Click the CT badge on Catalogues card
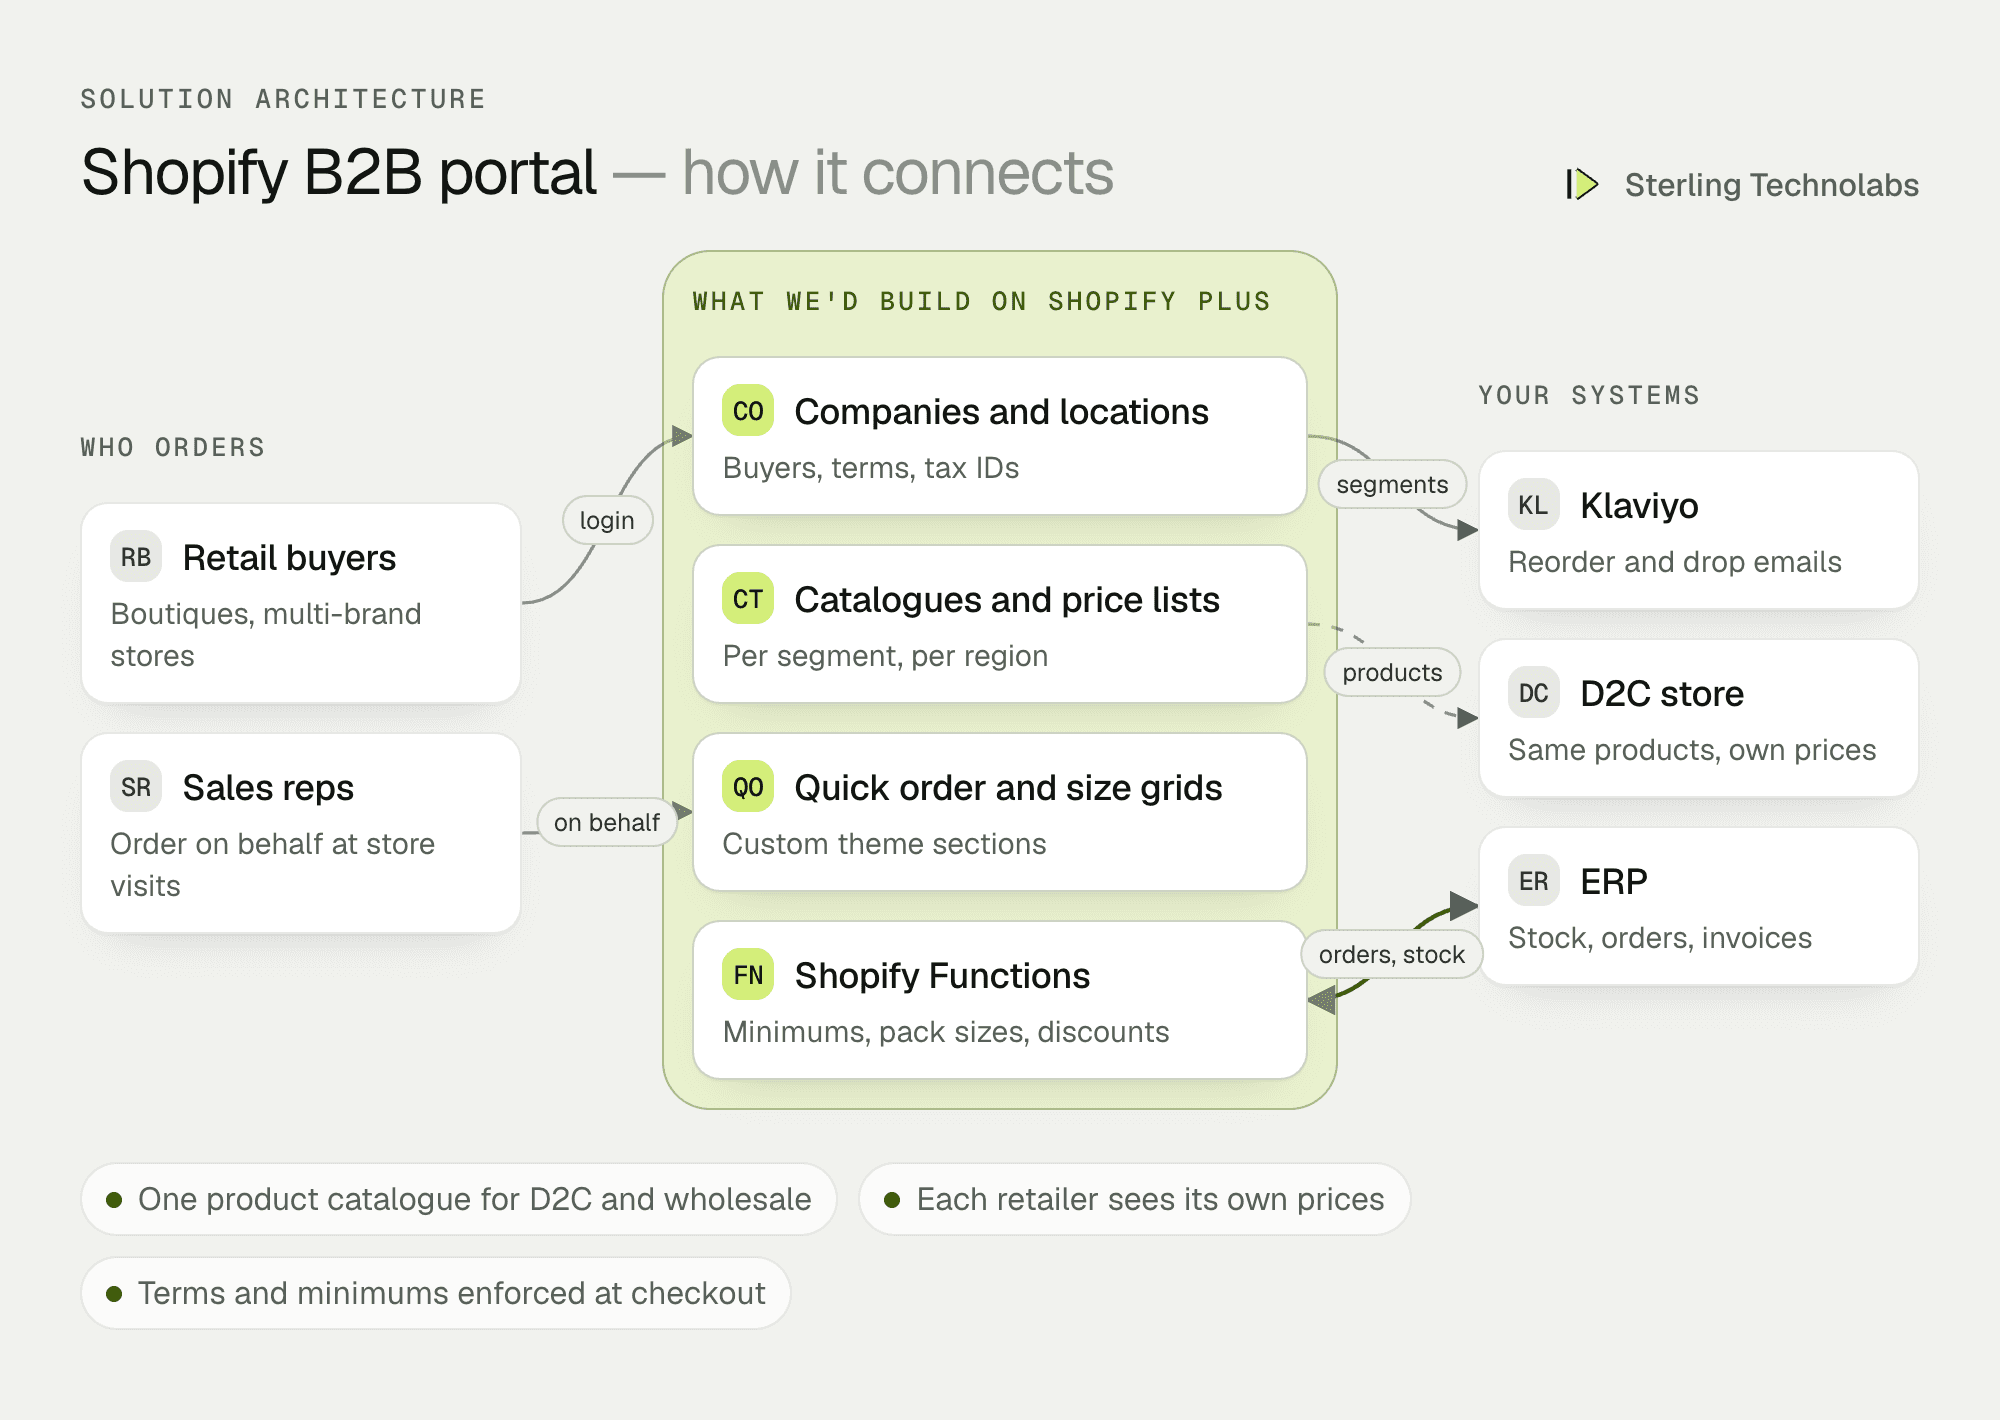The height and width of the screenshot is (1420, 2000). coord(748,598)
